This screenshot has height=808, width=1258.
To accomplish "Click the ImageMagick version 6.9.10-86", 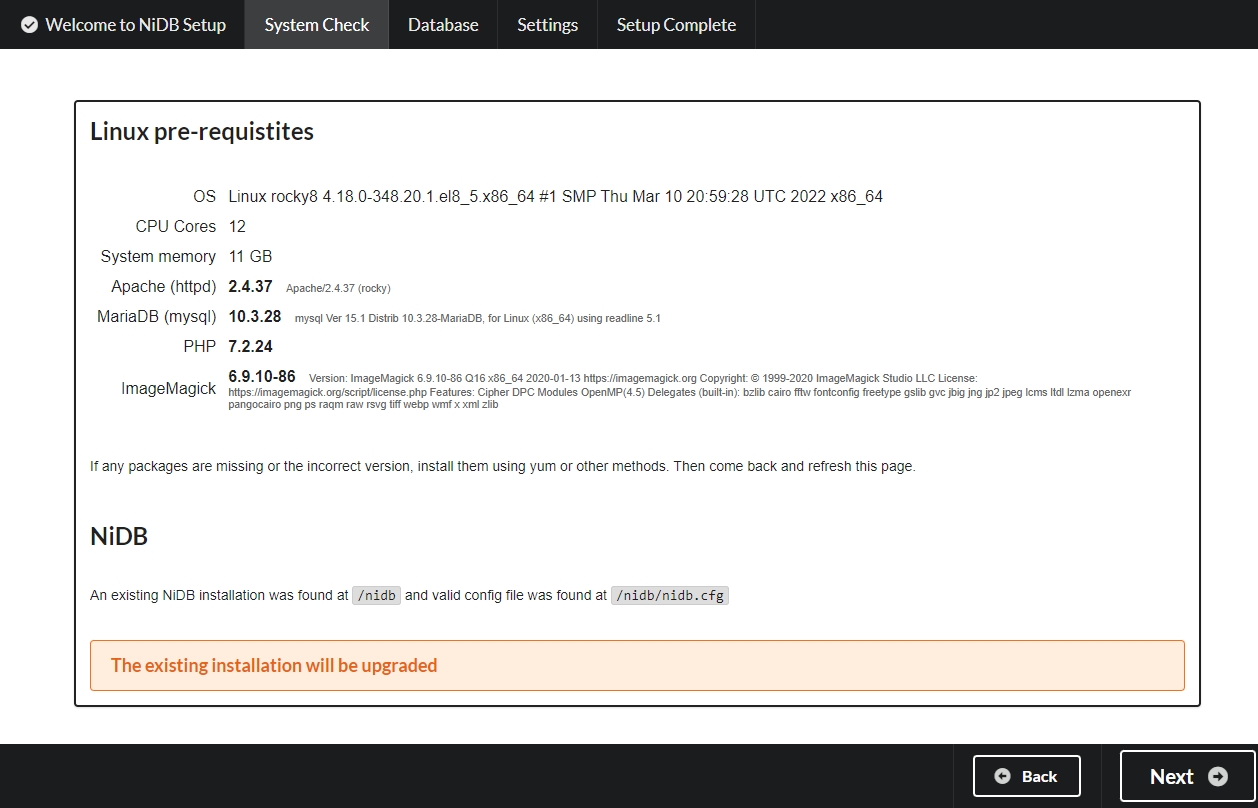I will [262, 377].
